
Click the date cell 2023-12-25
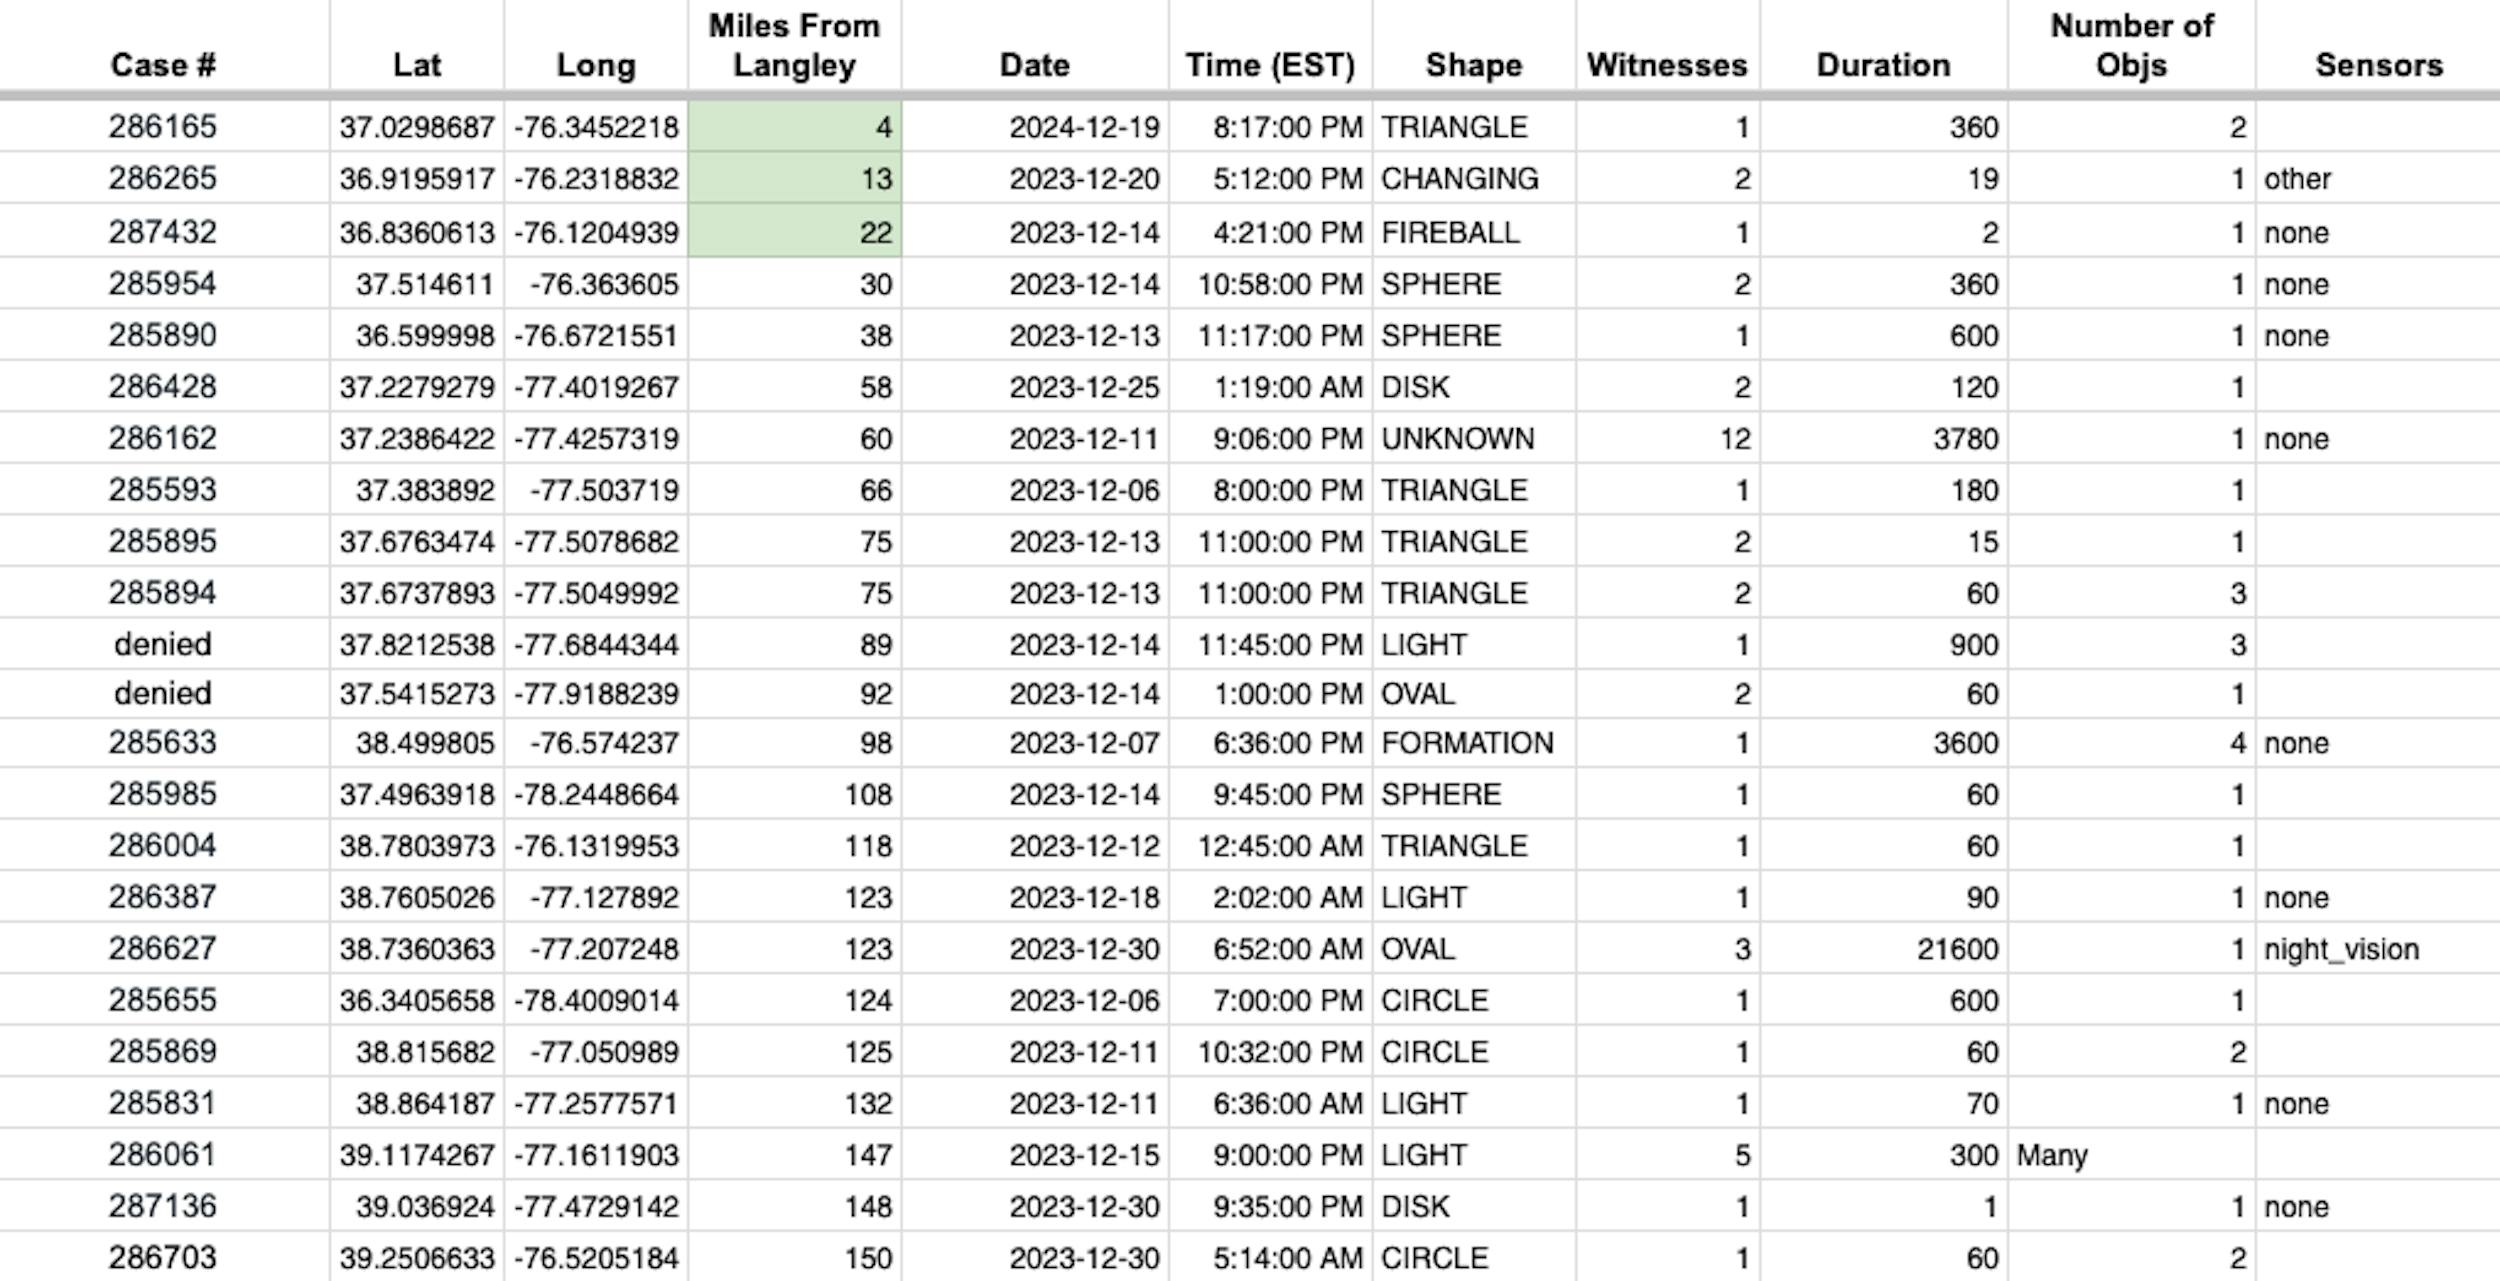click(x=1084, y=387)
